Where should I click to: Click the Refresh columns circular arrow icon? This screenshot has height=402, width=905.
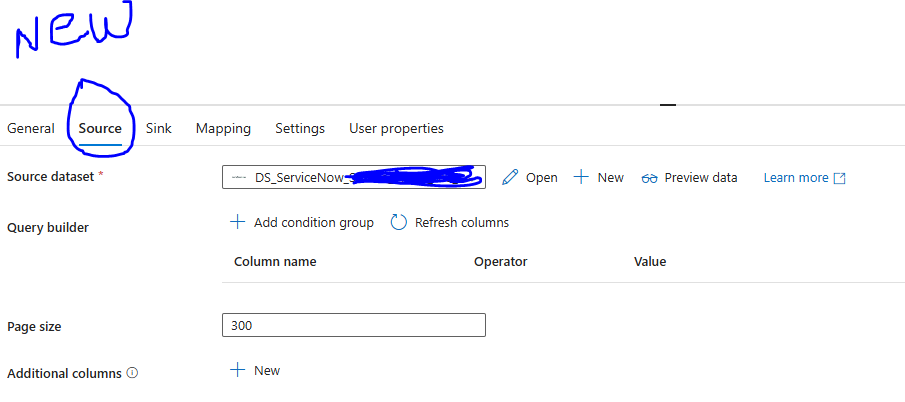click(x=399, y=222)
